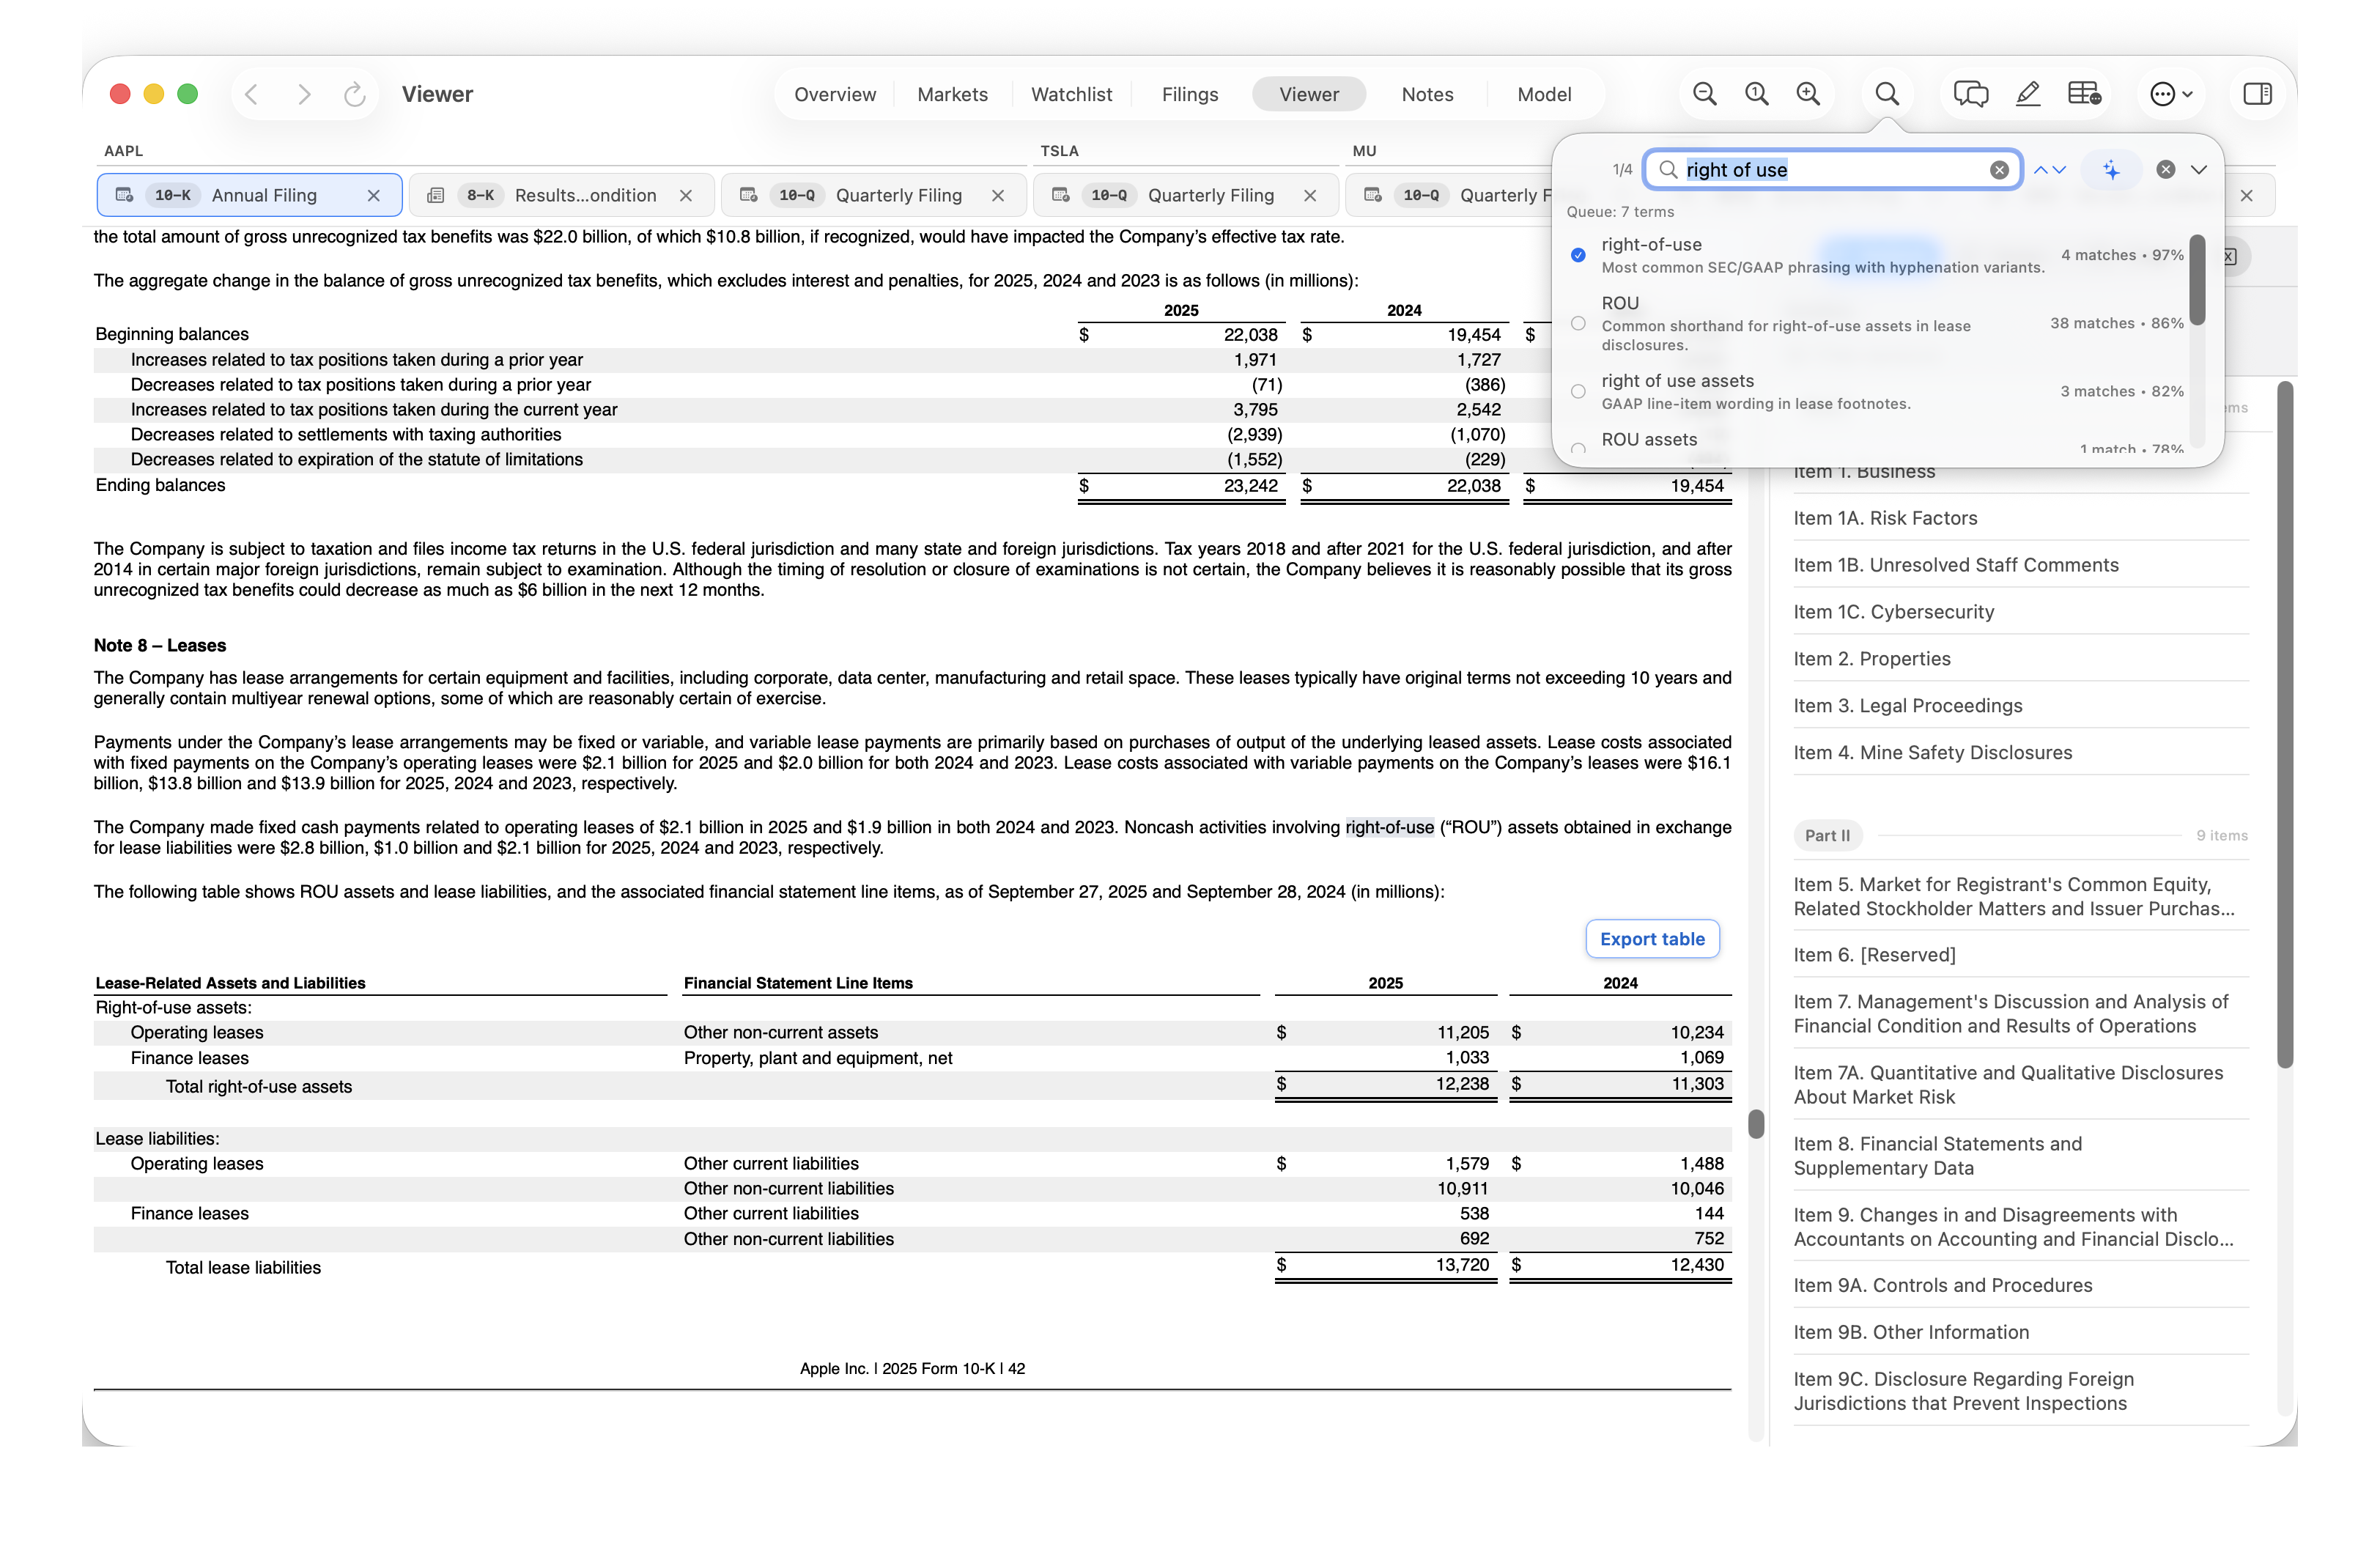Focus the right of use search field

click(x=1832, y=170)
